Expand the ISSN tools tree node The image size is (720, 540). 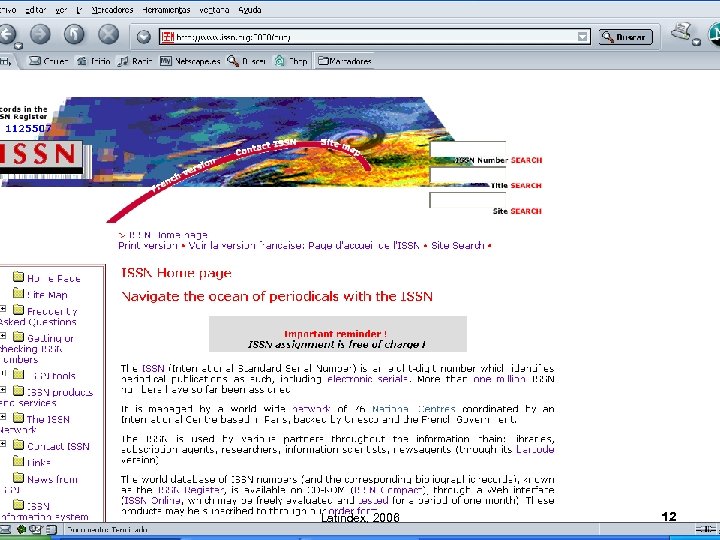pyautogui.click(x=3, y=373)
